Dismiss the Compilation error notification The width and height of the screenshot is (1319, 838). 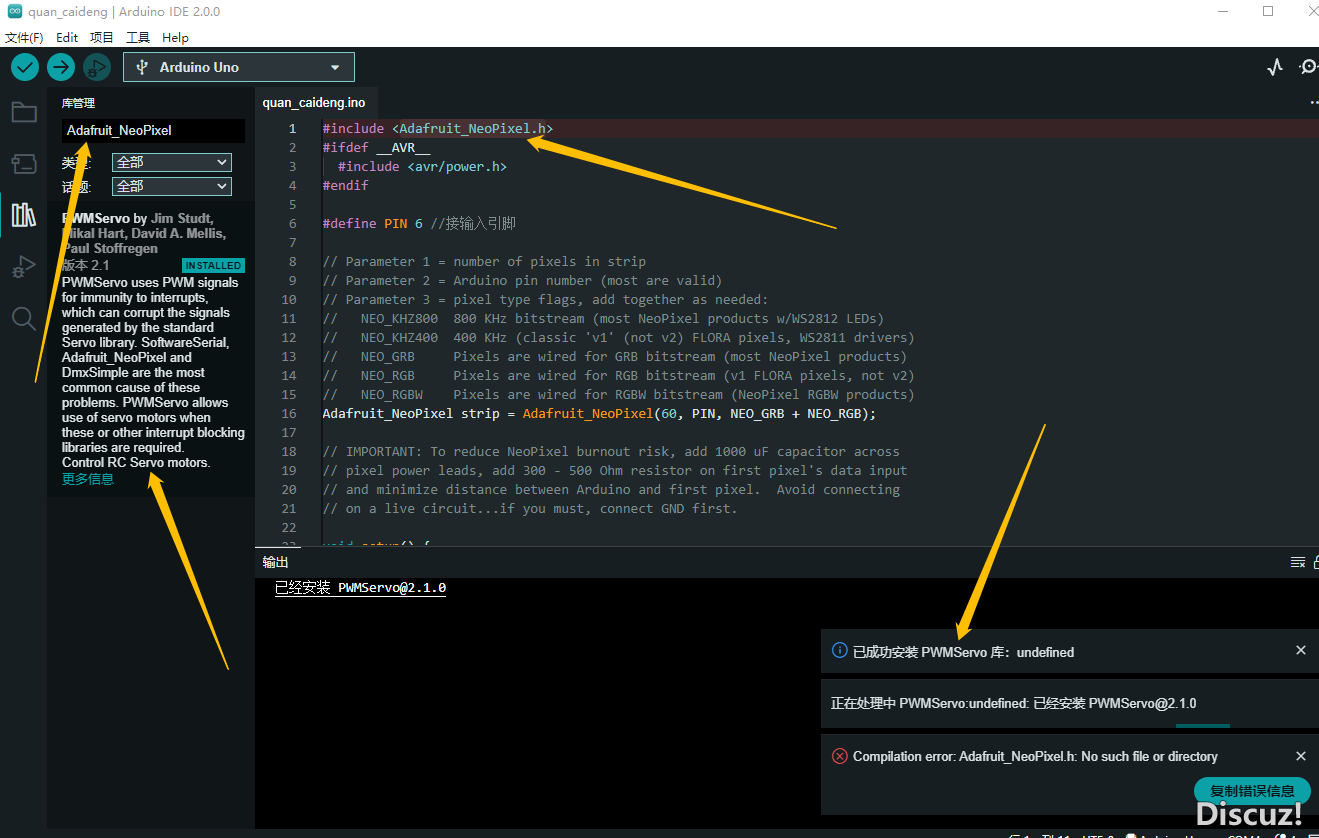tap(1301, 756)
